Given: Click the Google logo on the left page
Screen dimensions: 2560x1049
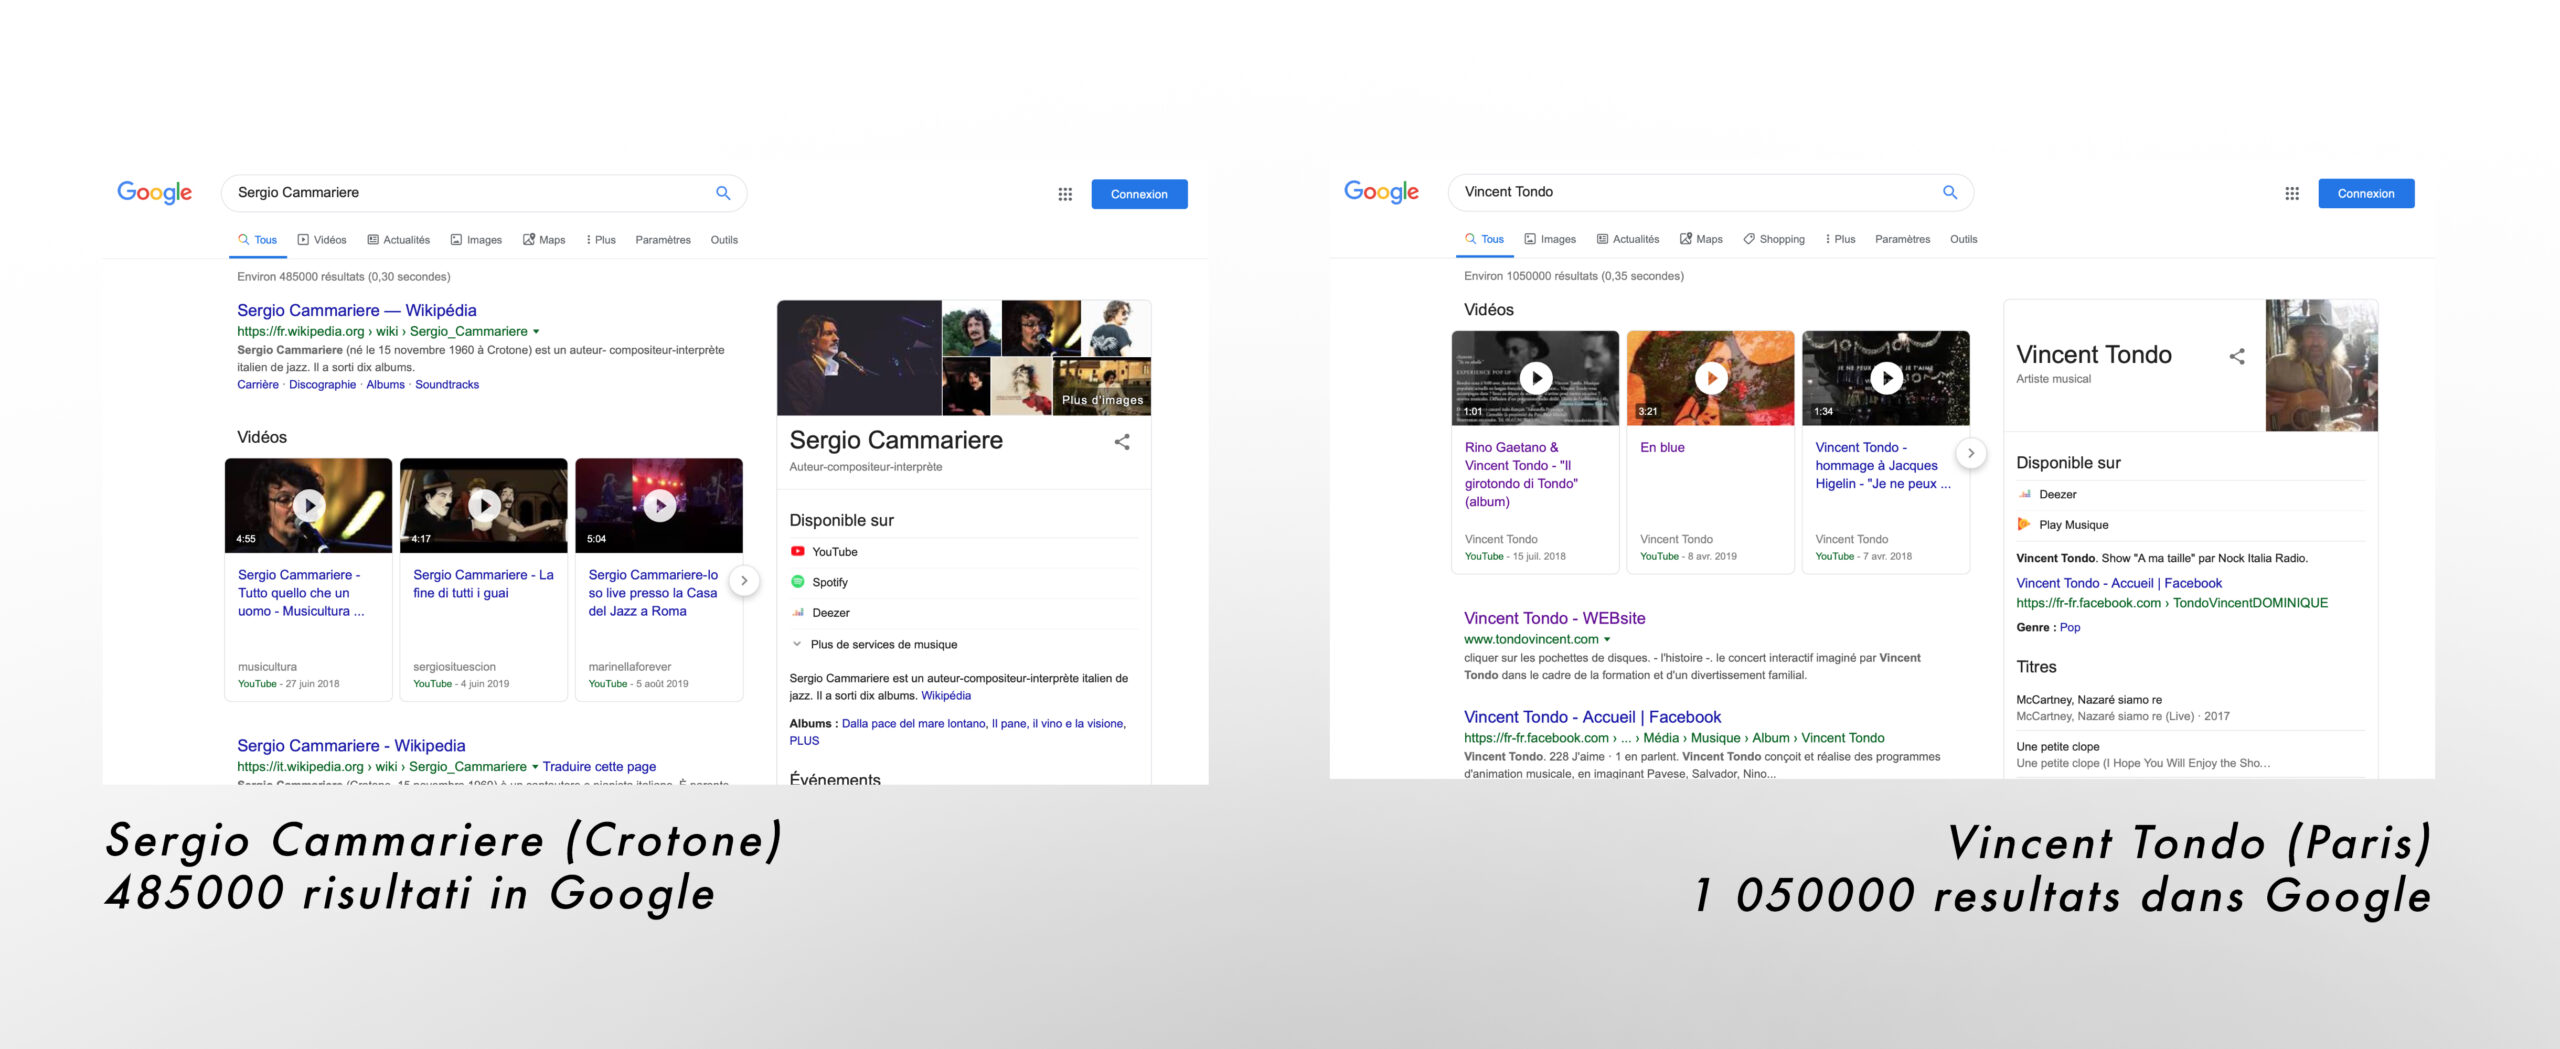Looking at the screenshot, I should click(x=155, y=192).
